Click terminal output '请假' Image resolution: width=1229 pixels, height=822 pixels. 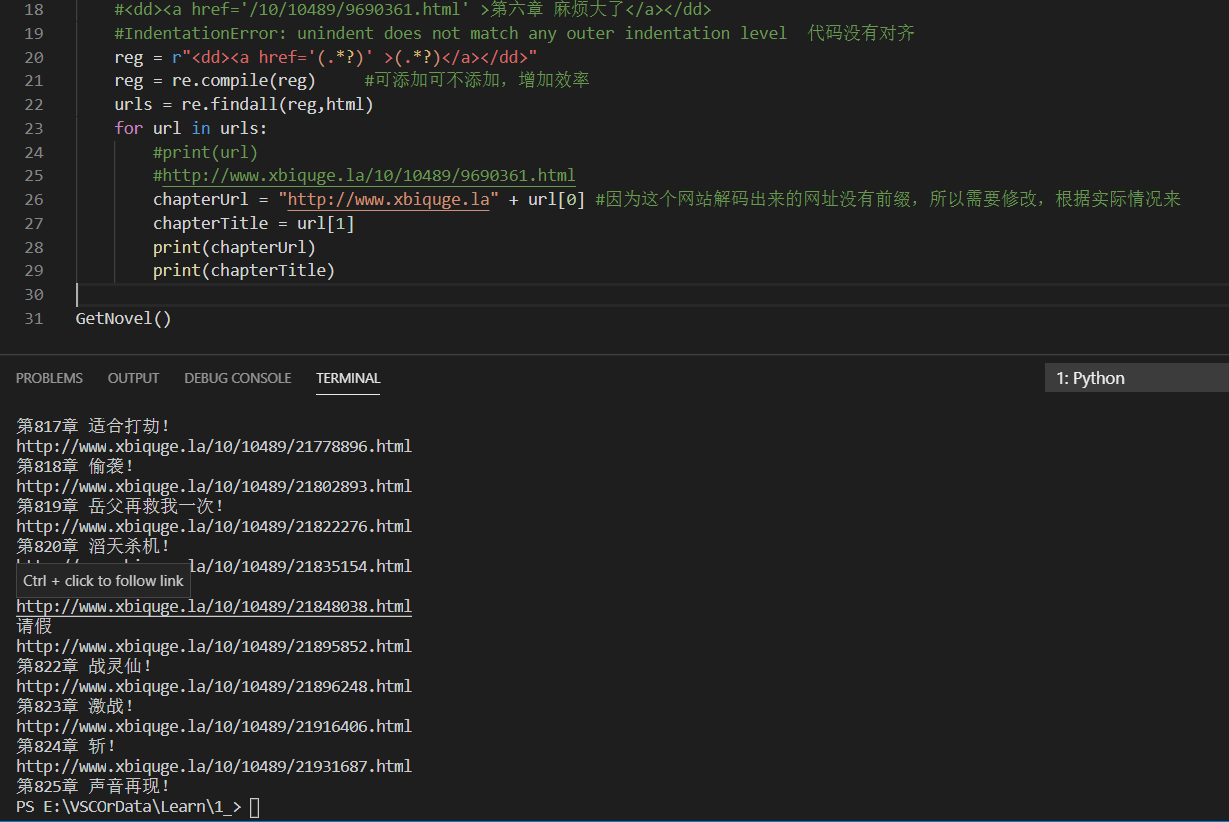[34, 626]
